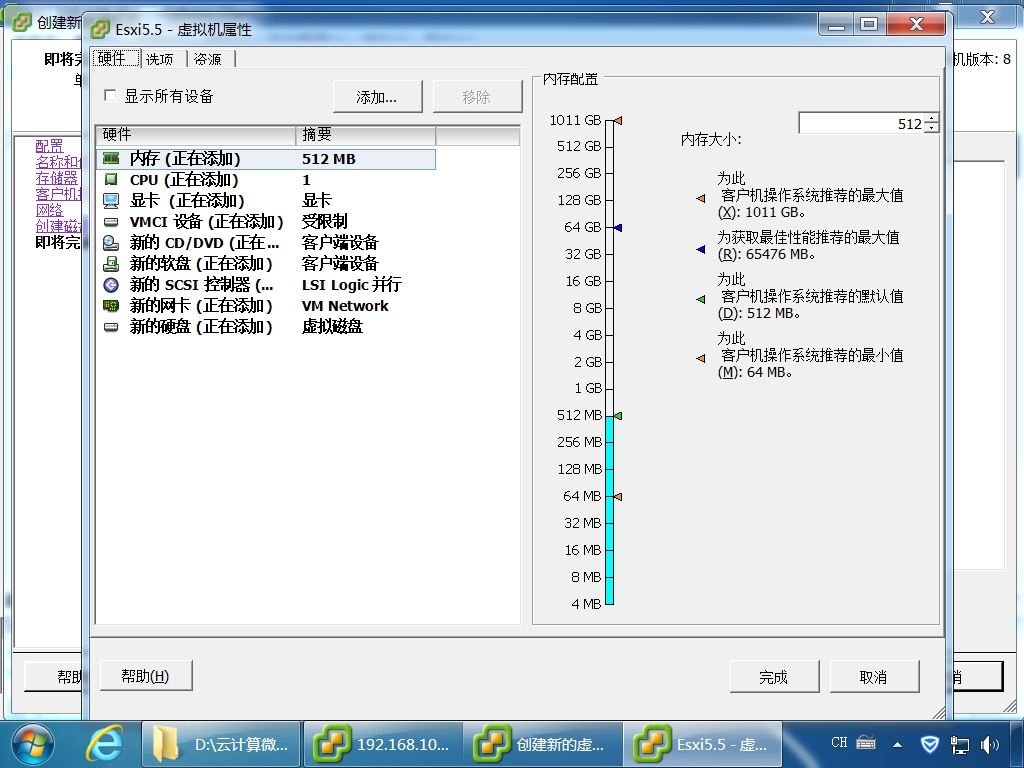Click the 512 MB summary value for memory
This screenshot has width=1024, height=768.
click(x=328, y=159)
